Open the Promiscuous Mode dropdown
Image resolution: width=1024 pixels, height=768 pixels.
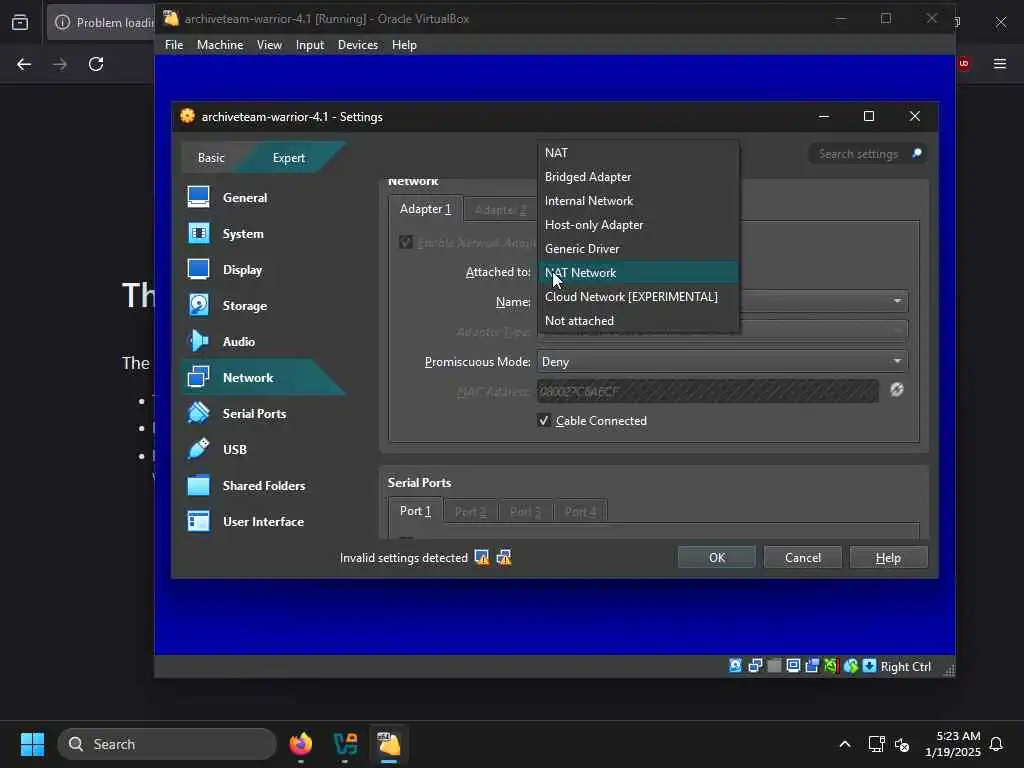coord(722,361)
